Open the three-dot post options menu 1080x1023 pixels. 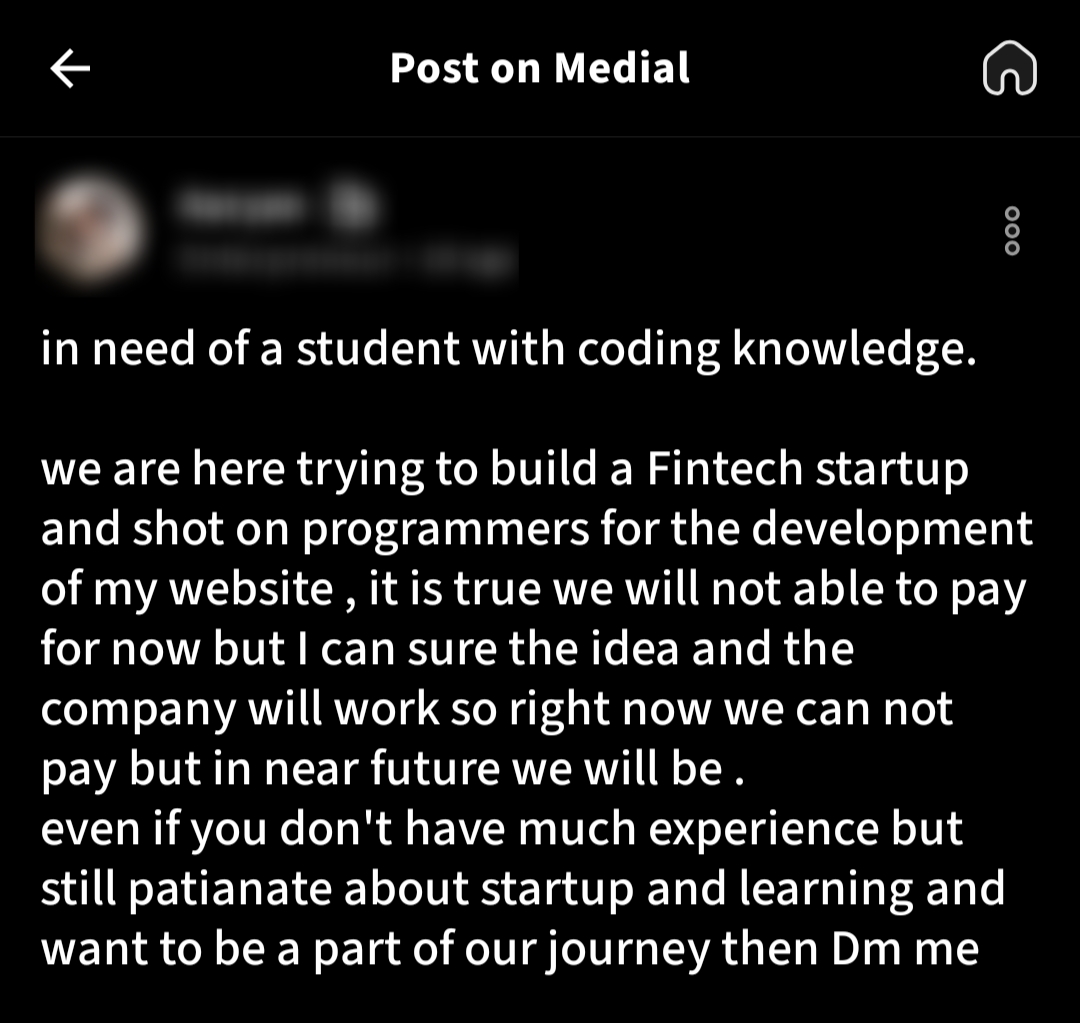coord(1012,231)
